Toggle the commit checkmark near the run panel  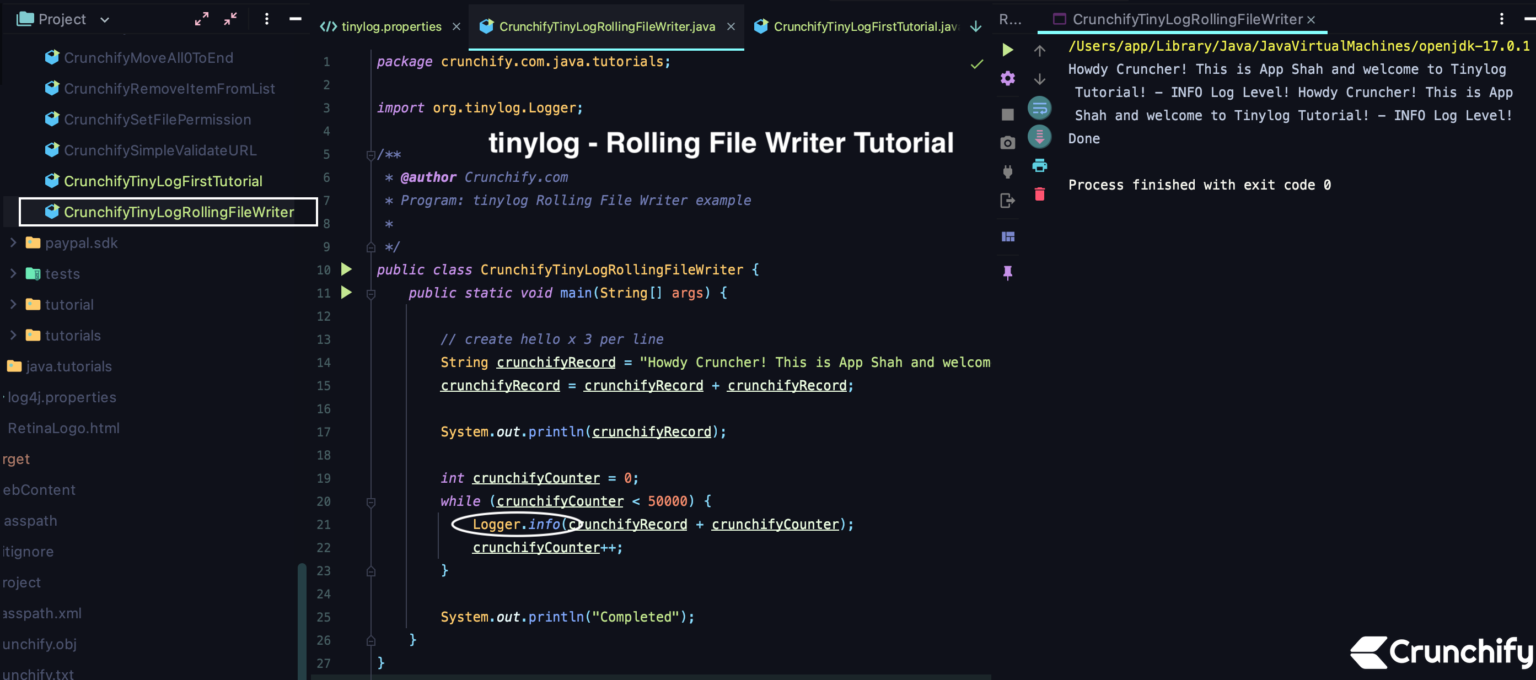click(977, 63)
